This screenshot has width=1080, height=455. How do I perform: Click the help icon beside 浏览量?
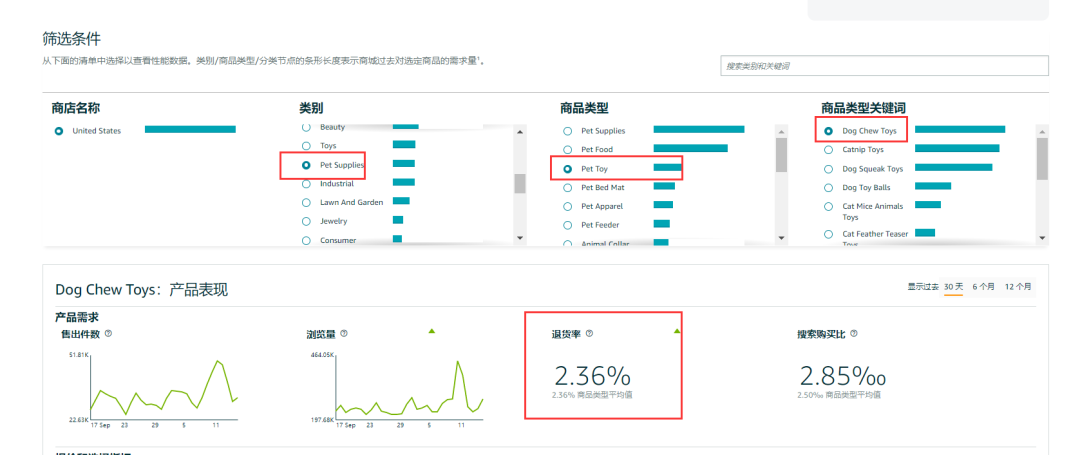click(345, 334)
